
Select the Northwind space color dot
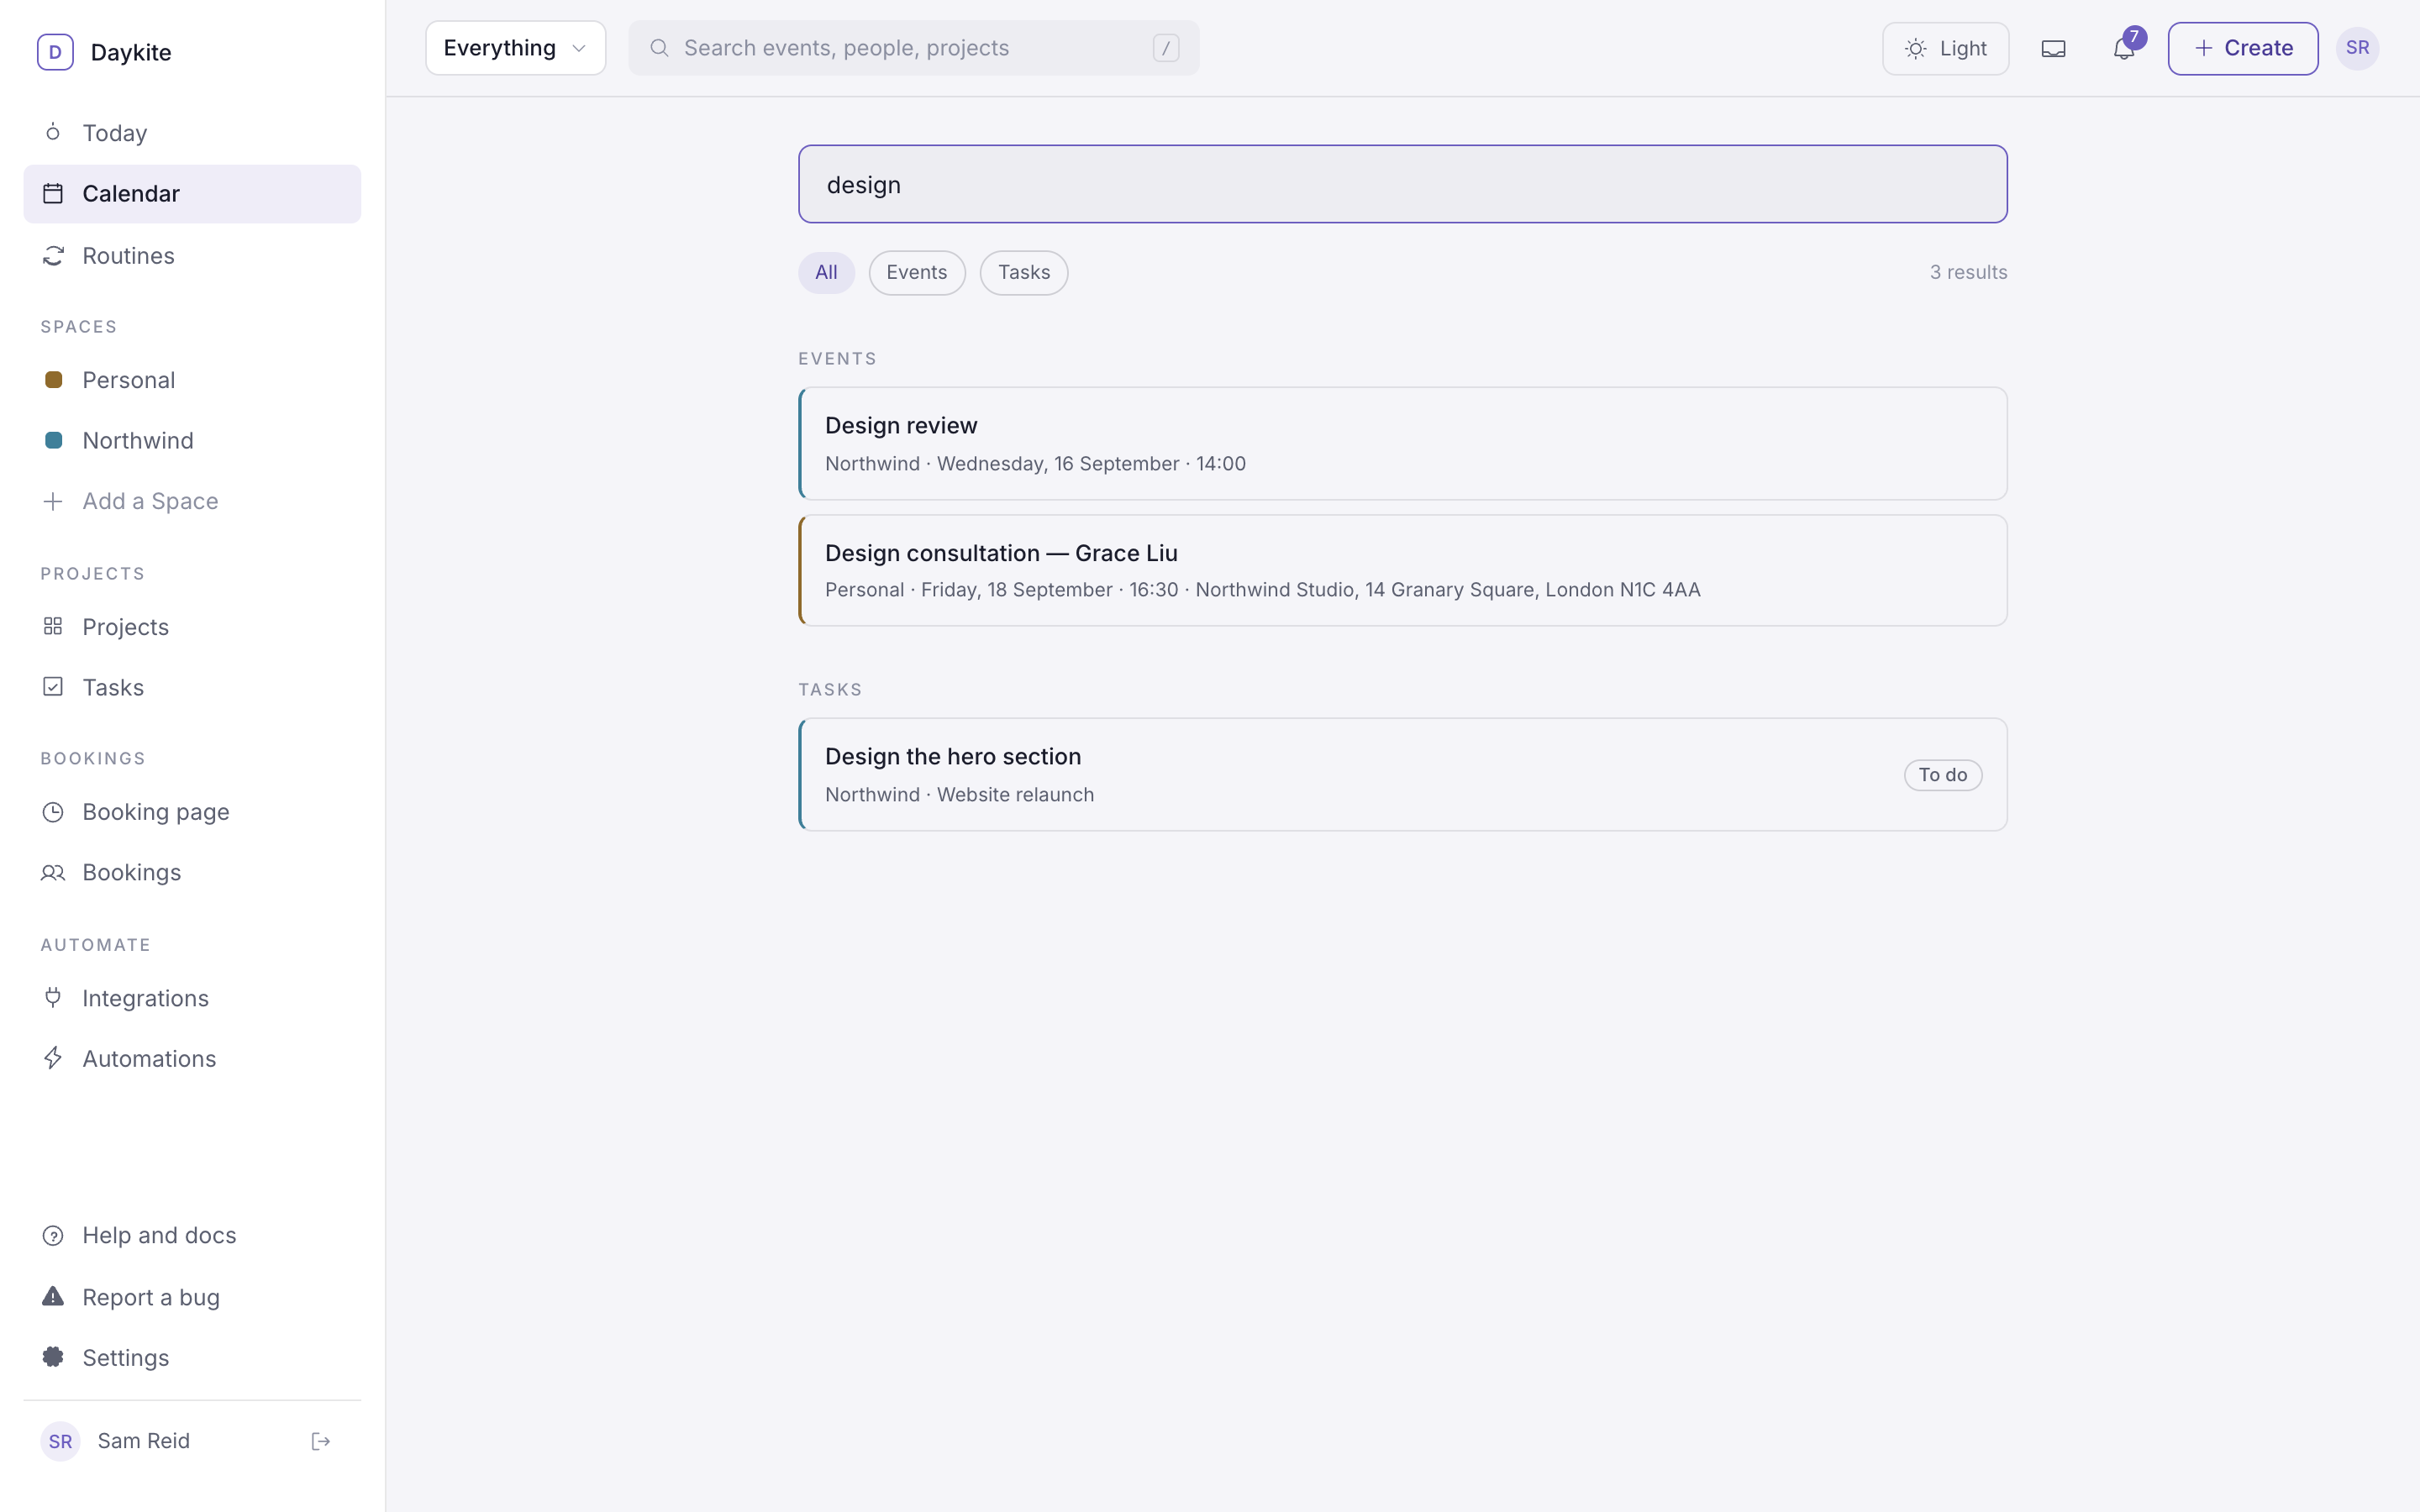[x=54, y=440]
